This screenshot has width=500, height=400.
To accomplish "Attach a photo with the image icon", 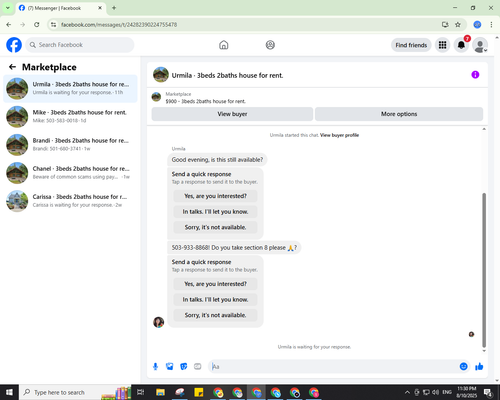I will [170, 367].
